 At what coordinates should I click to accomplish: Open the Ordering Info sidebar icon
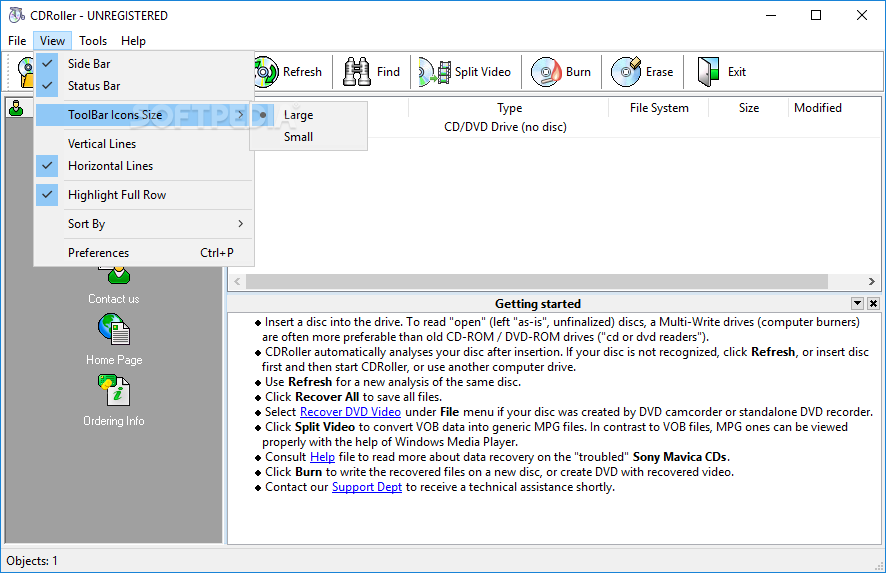(114, 390)
